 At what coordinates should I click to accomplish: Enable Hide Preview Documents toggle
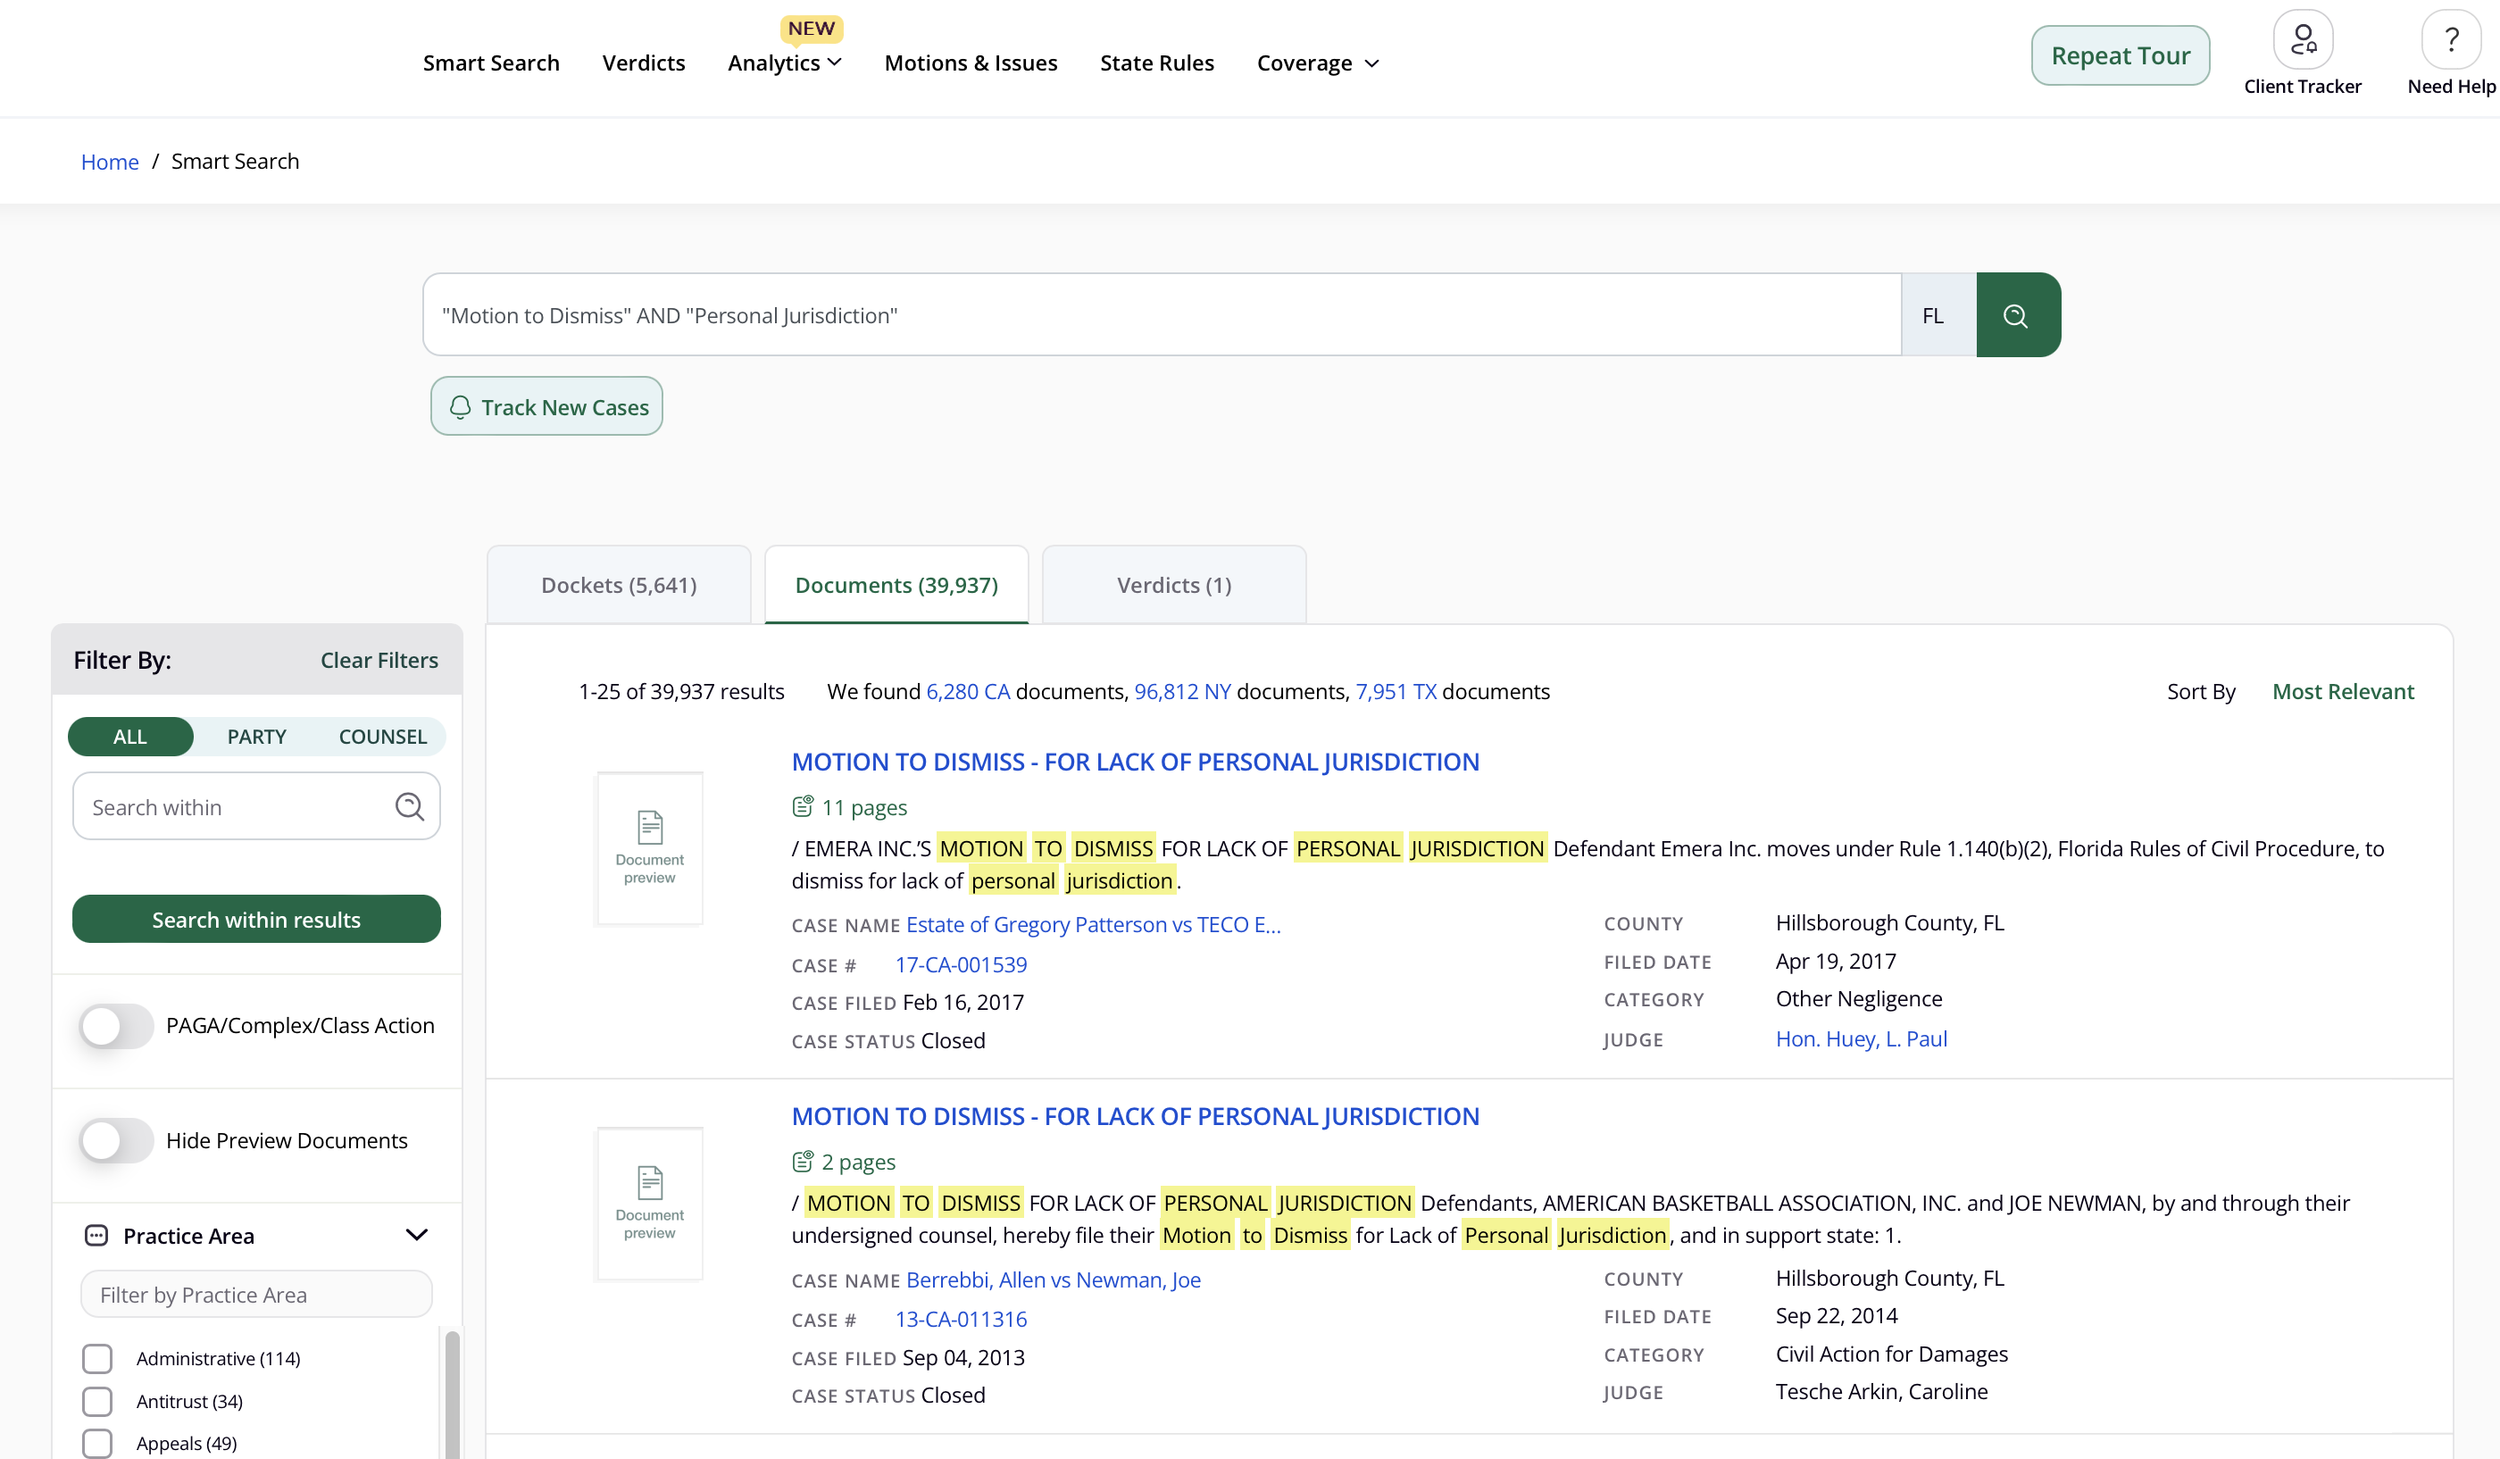click(117, 1140)
